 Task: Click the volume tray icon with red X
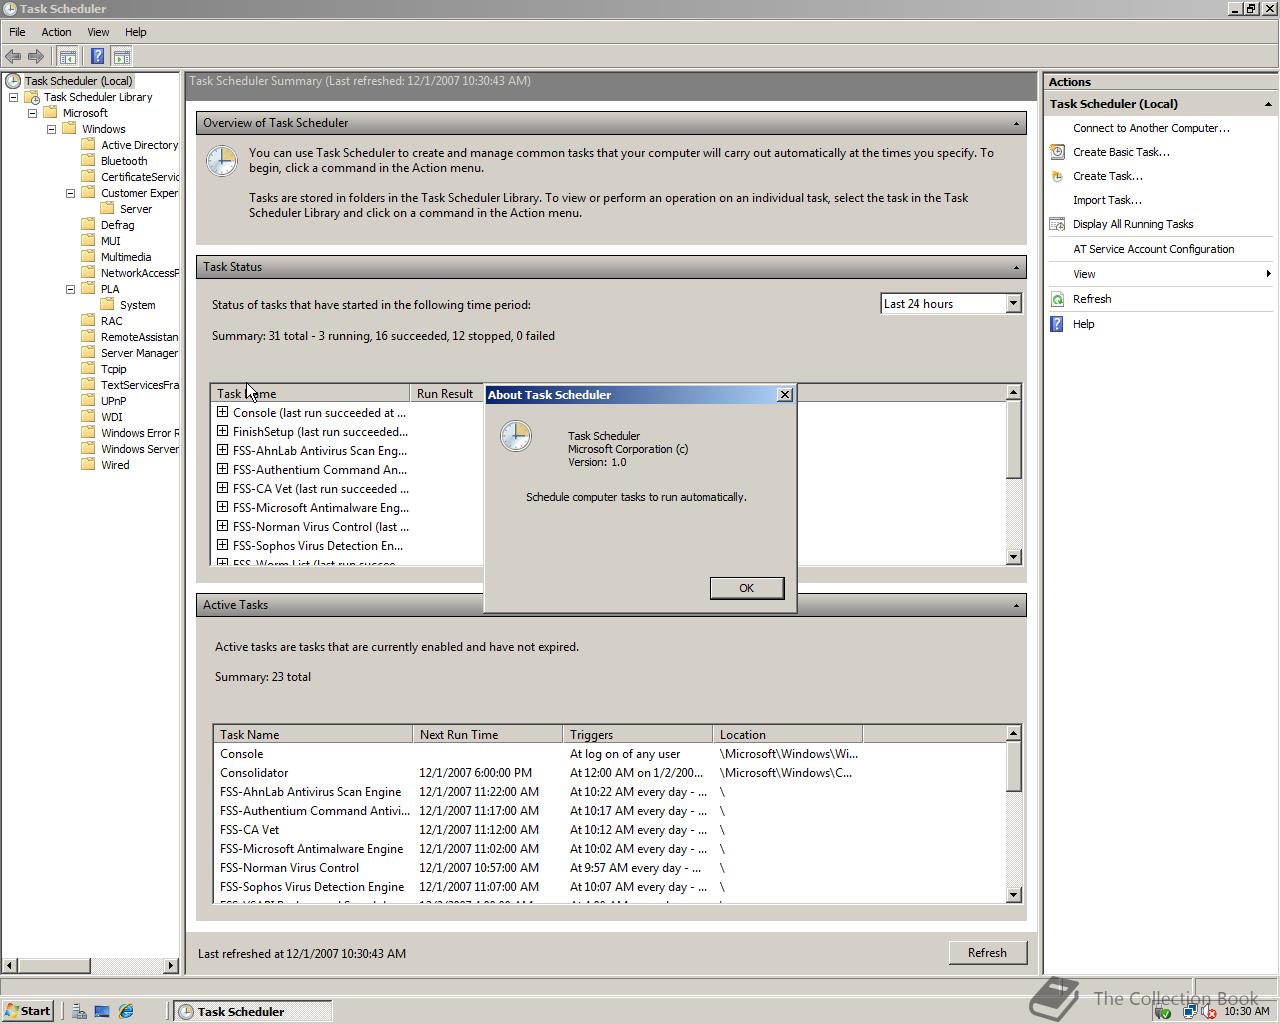[x=1209, y=1012]
